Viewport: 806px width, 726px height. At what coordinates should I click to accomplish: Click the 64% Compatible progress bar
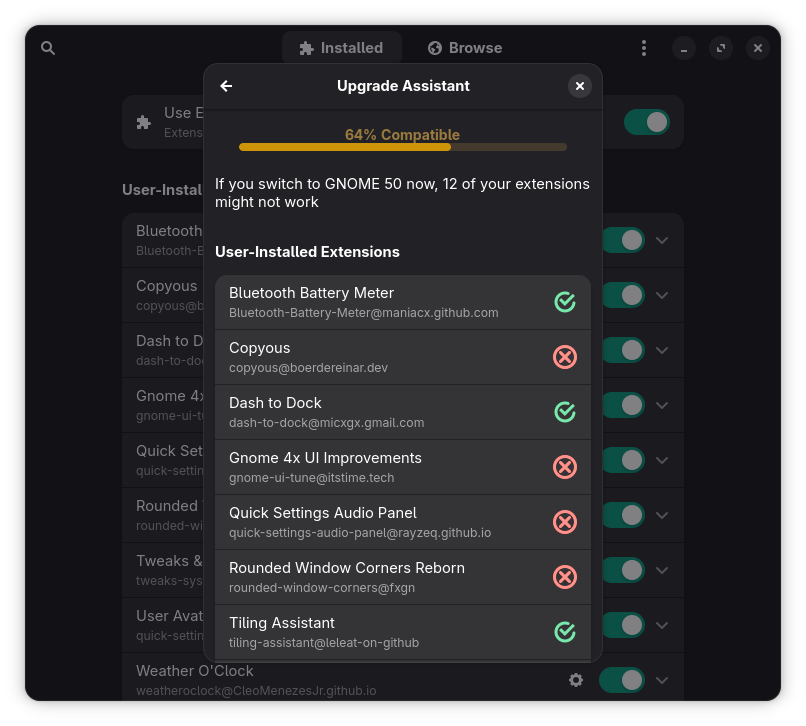(402, 147)
